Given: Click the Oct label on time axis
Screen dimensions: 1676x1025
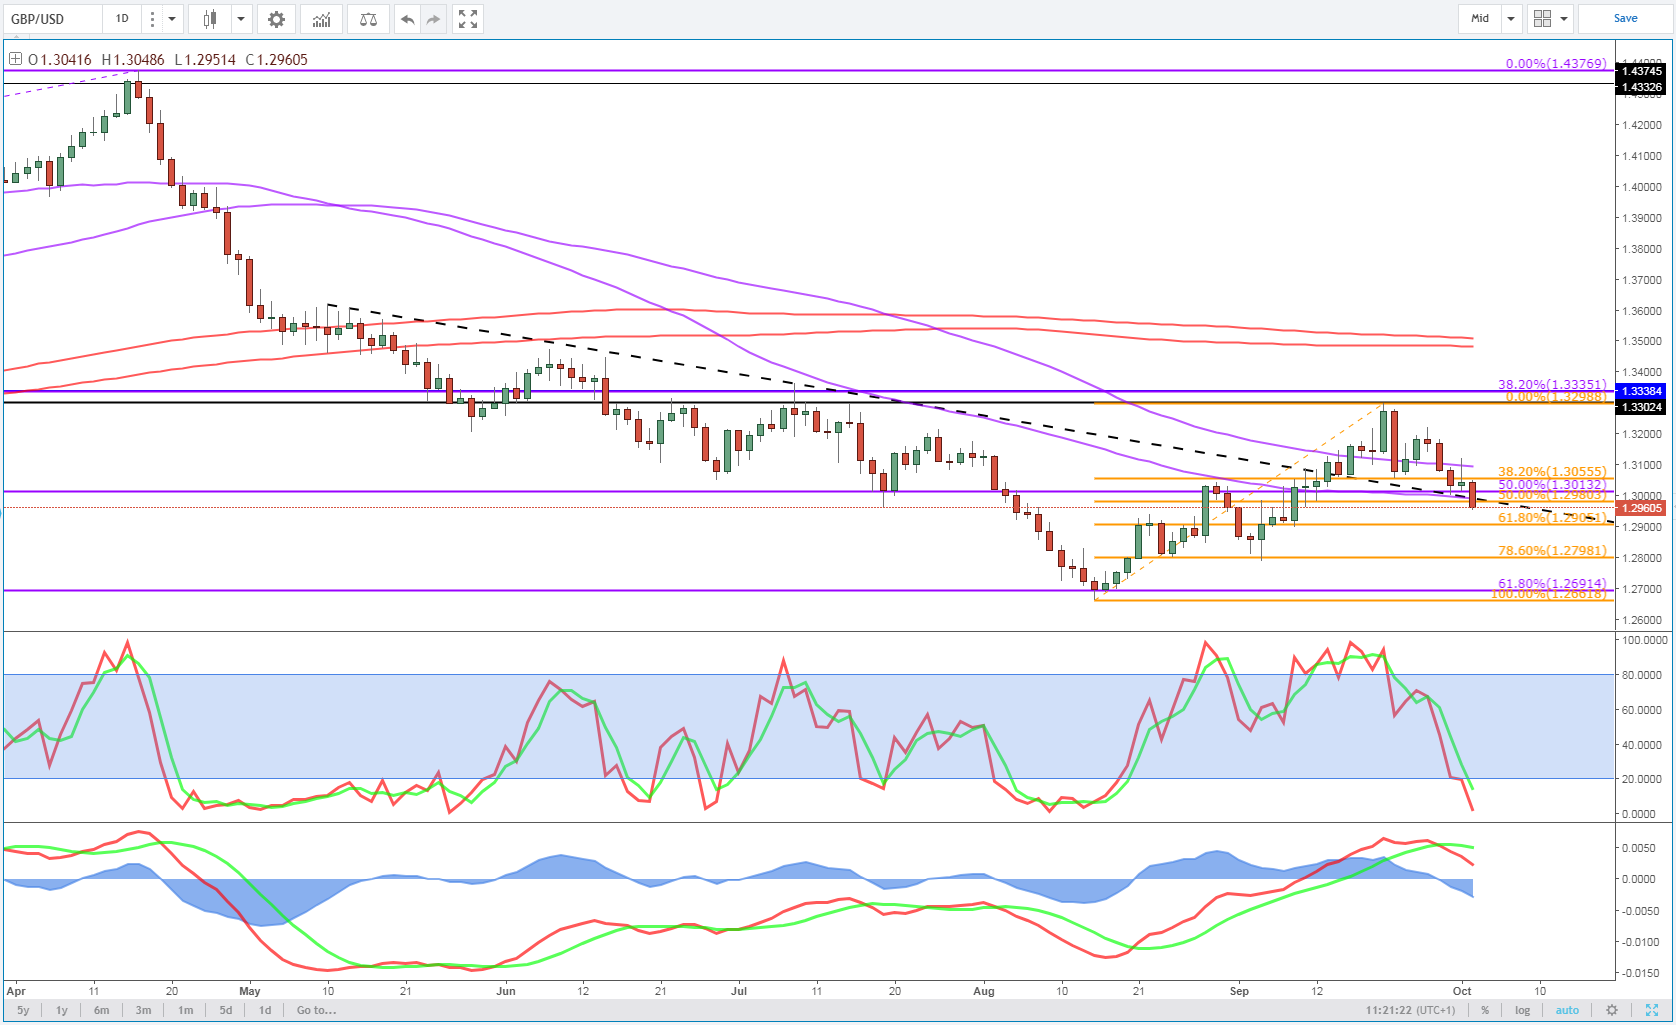Looking at the screenshot, I should click(1462, 991).
